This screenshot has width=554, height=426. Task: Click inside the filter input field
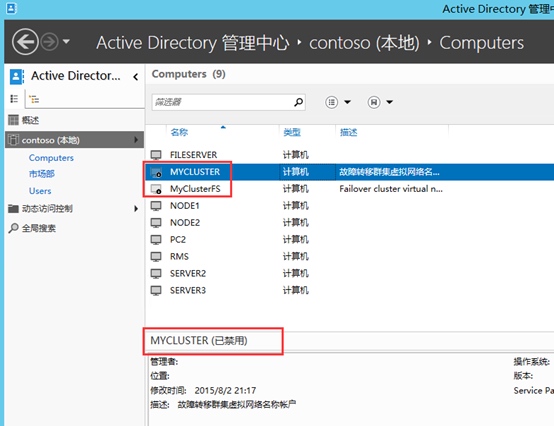pyautogui.click(x=222, y=102)
